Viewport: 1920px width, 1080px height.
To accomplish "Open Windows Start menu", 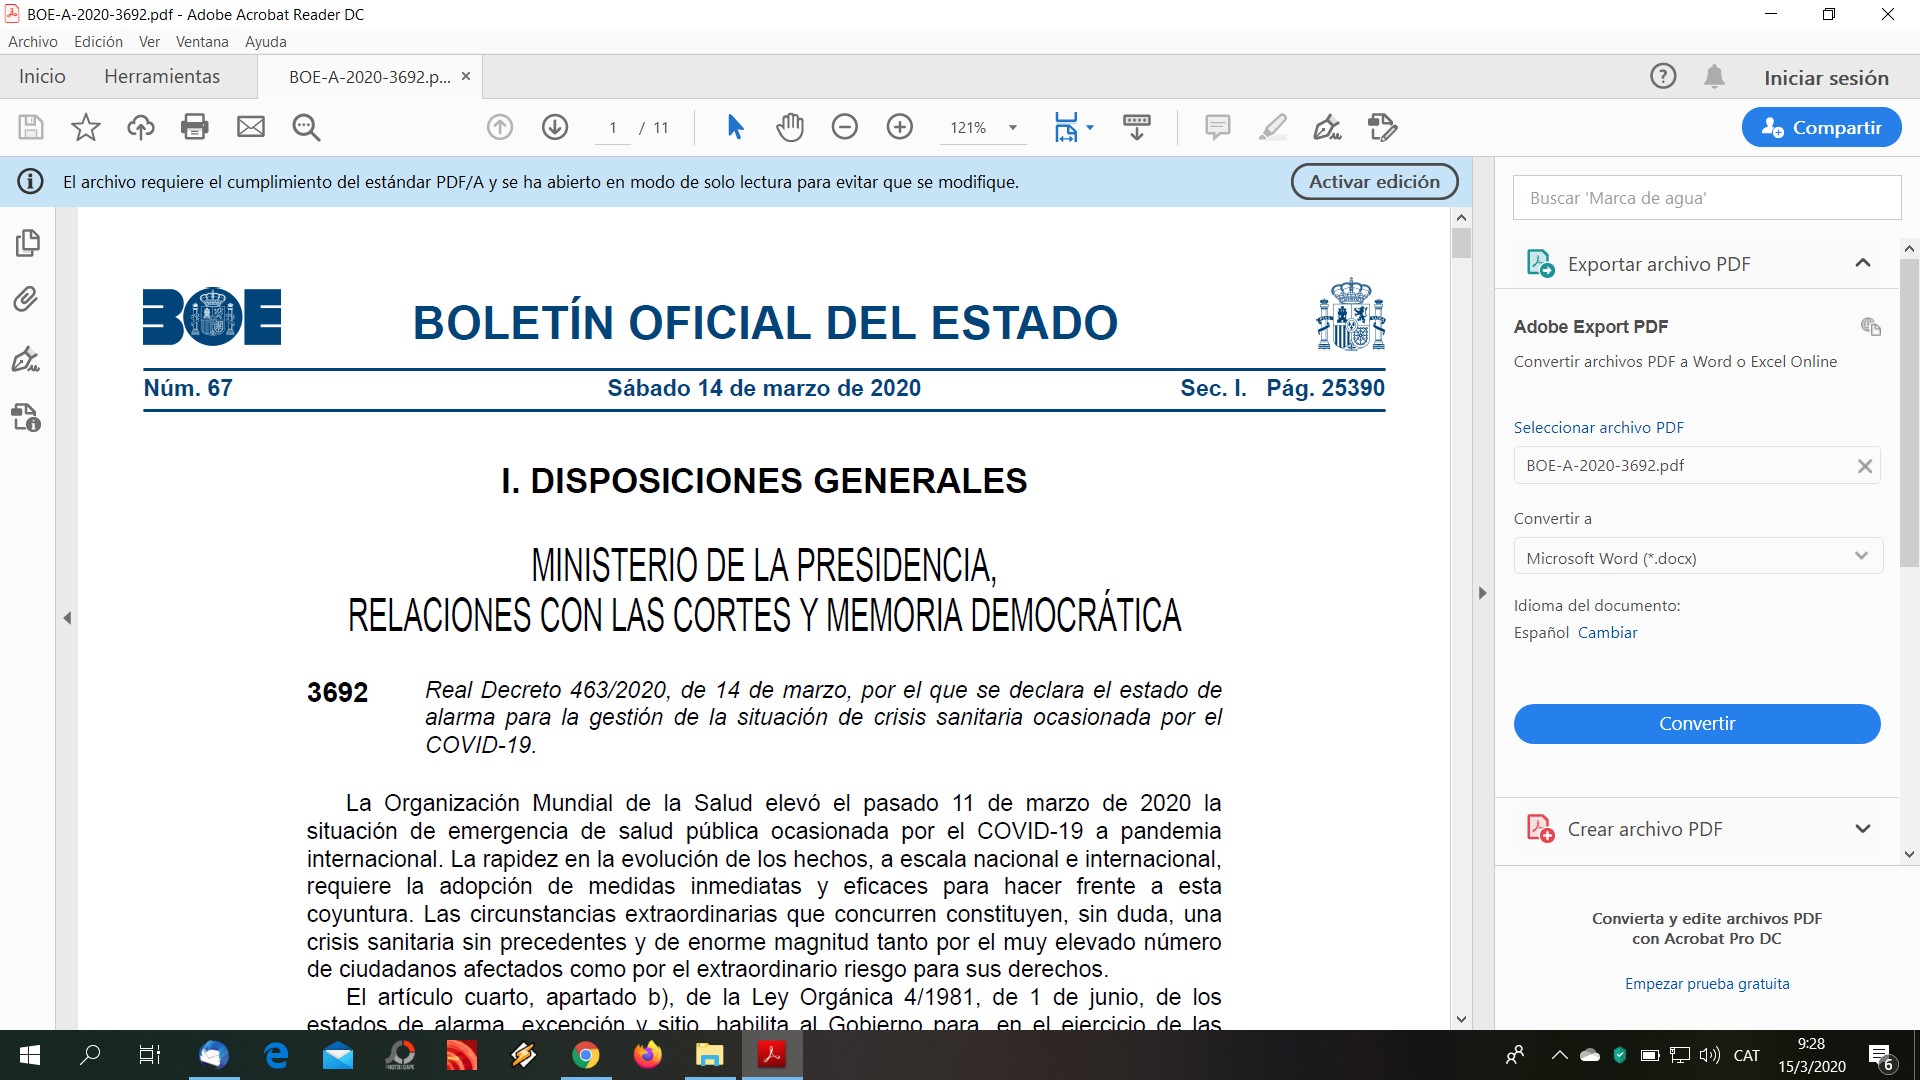I will pos(30,1055).
